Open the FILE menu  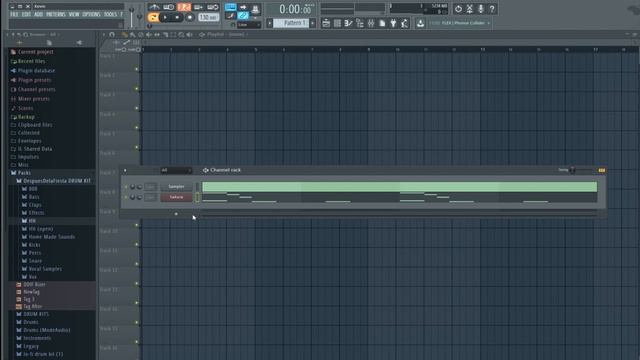(x=14, y=14)
